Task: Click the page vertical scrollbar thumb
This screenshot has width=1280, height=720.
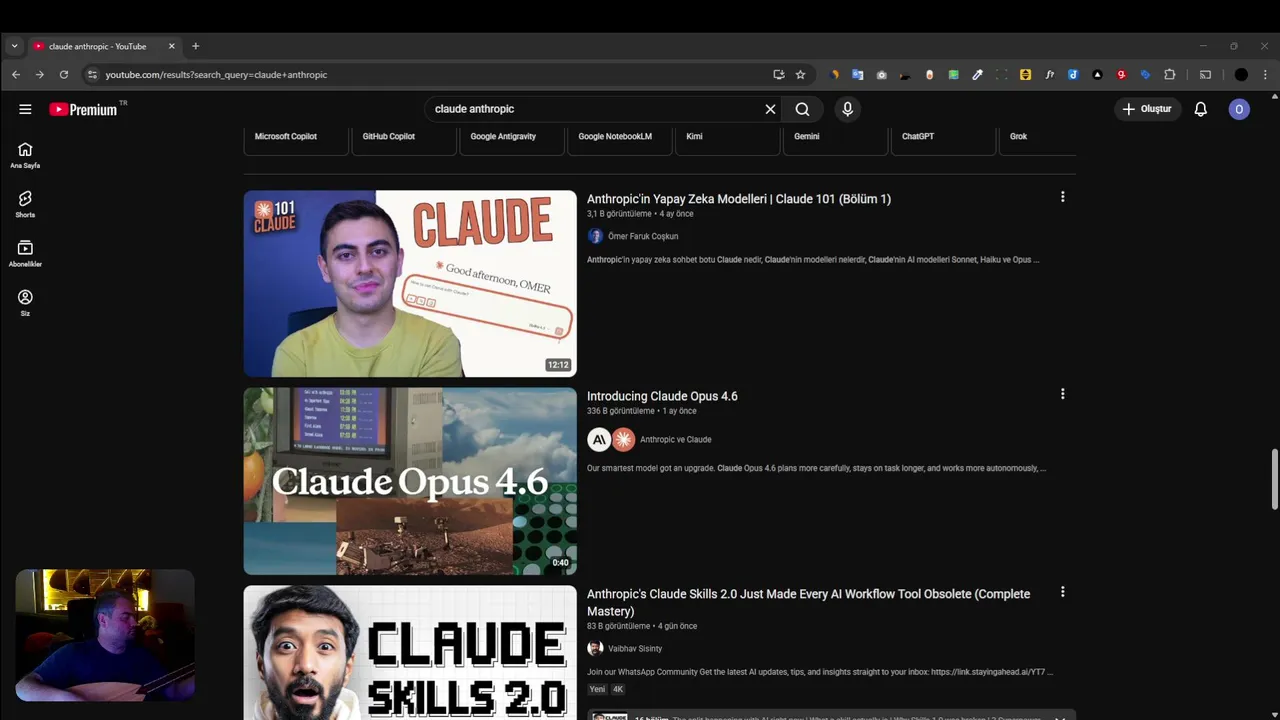Action: coord(1274,480)
